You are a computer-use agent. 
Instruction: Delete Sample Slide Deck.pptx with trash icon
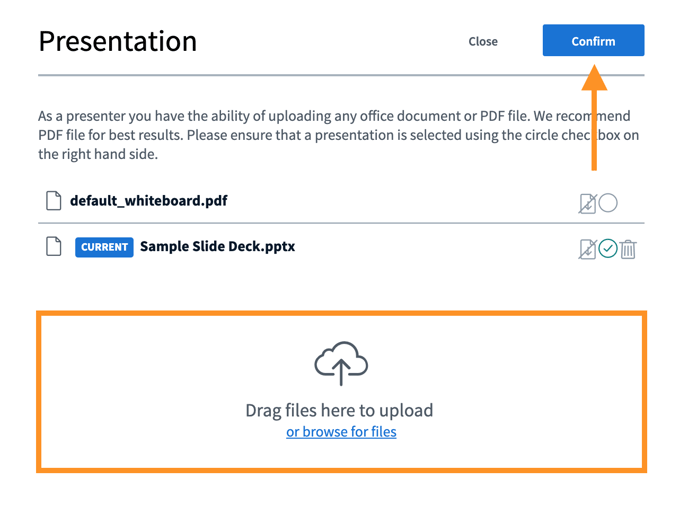coord(628,249)
